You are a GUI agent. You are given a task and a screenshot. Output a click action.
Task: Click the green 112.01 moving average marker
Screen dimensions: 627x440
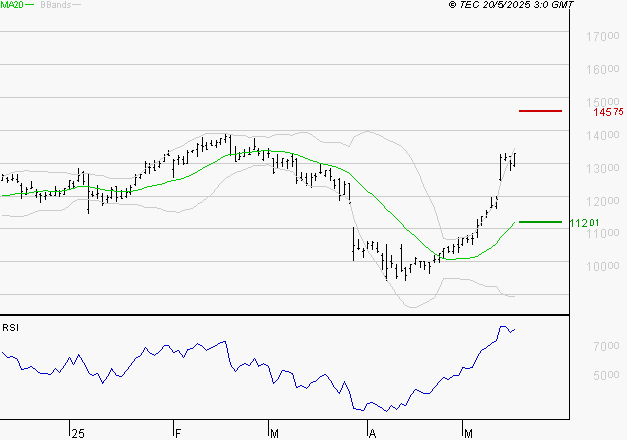(x=541, y=222)
